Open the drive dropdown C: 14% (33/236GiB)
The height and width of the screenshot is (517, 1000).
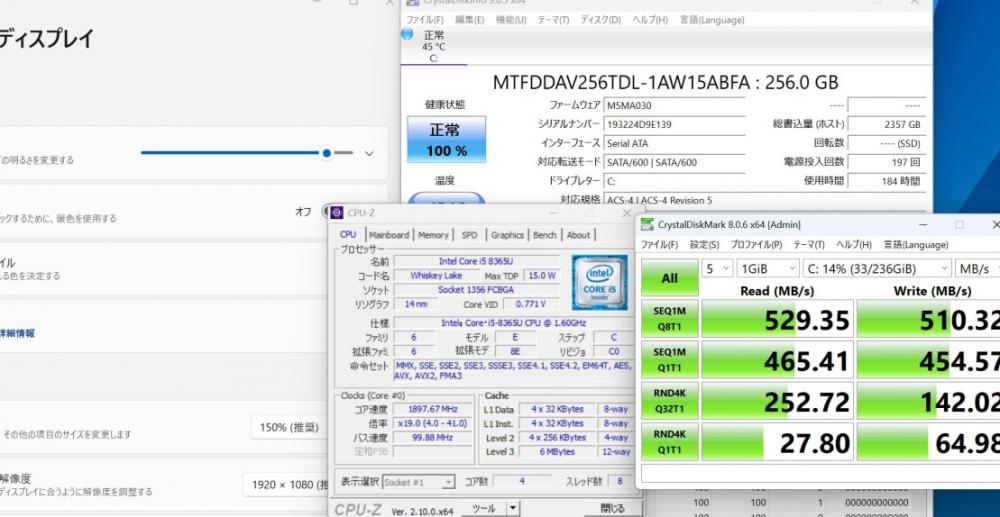pyautogui.click(x=877, y=268)
